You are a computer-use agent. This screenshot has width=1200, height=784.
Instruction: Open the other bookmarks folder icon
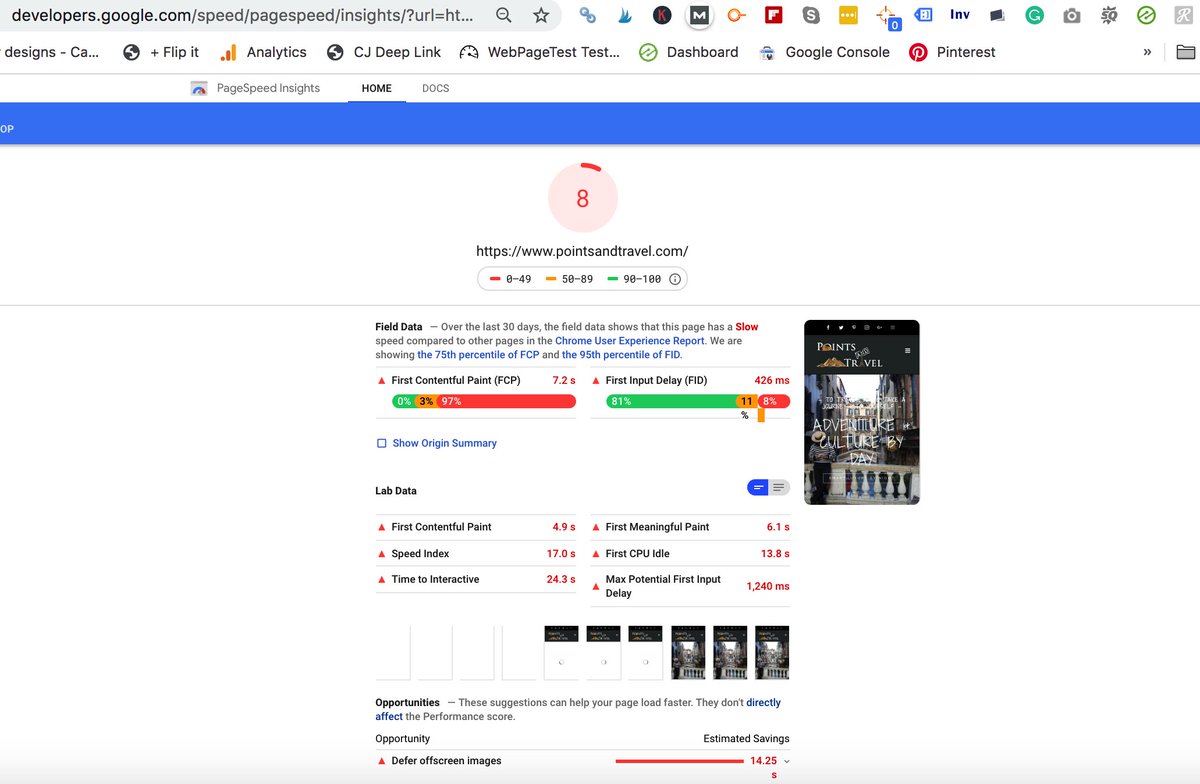click(1186, 52)
